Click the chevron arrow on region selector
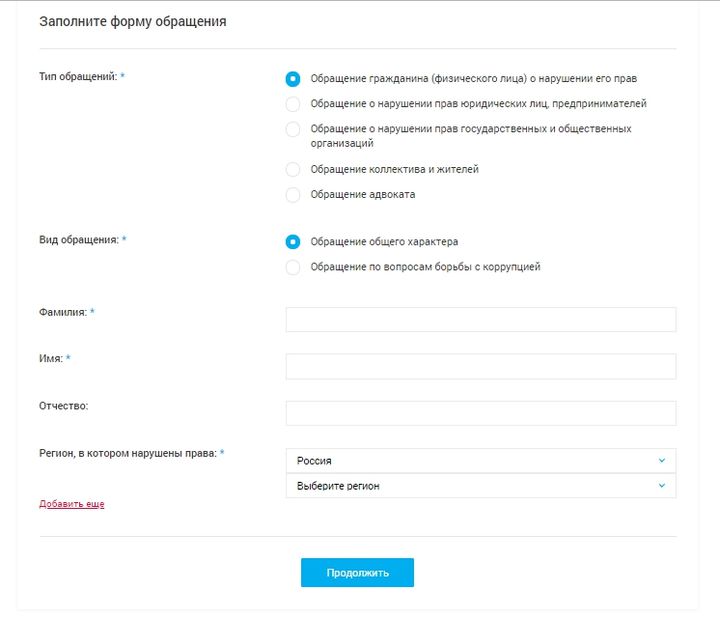720x618 pixels. pos(661,486)
